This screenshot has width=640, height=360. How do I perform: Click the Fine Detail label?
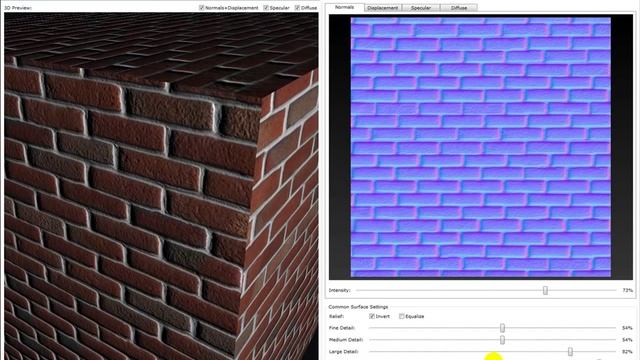click(342, 328)
